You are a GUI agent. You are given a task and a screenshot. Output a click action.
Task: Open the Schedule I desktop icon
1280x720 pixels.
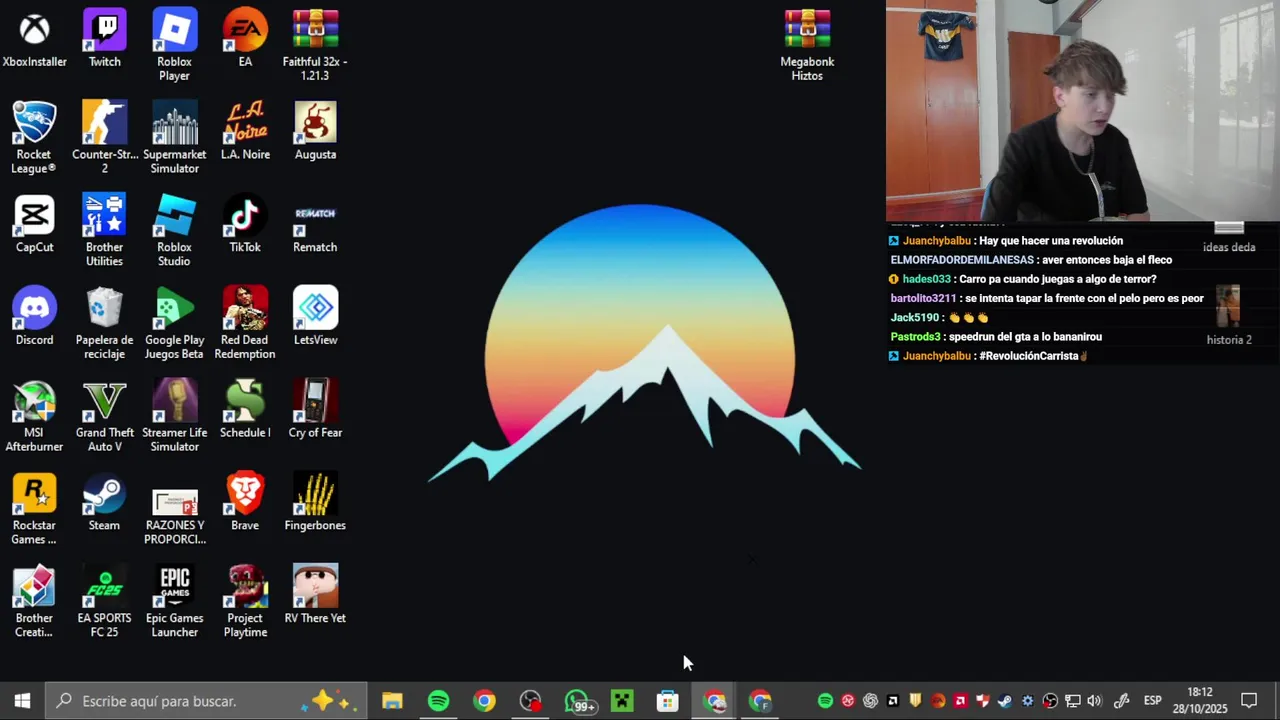(x=245, y=410)
